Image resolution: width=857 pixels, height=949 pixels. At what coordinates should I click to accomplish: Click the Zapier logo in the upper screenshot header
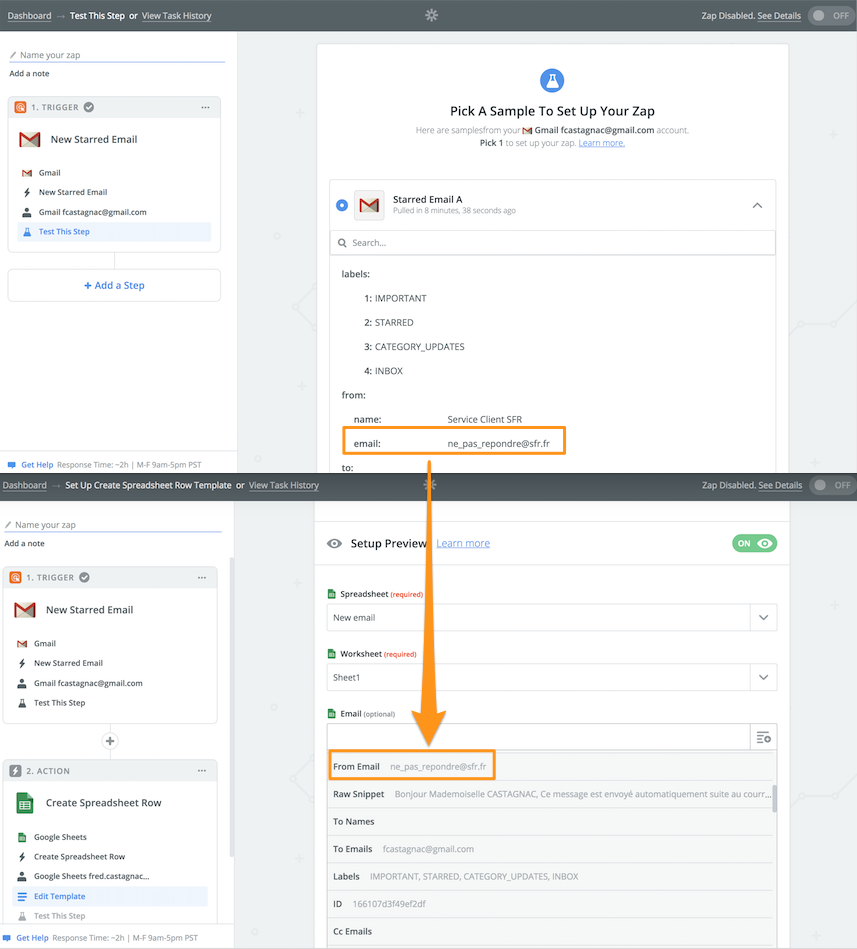[x=431, y=15]
